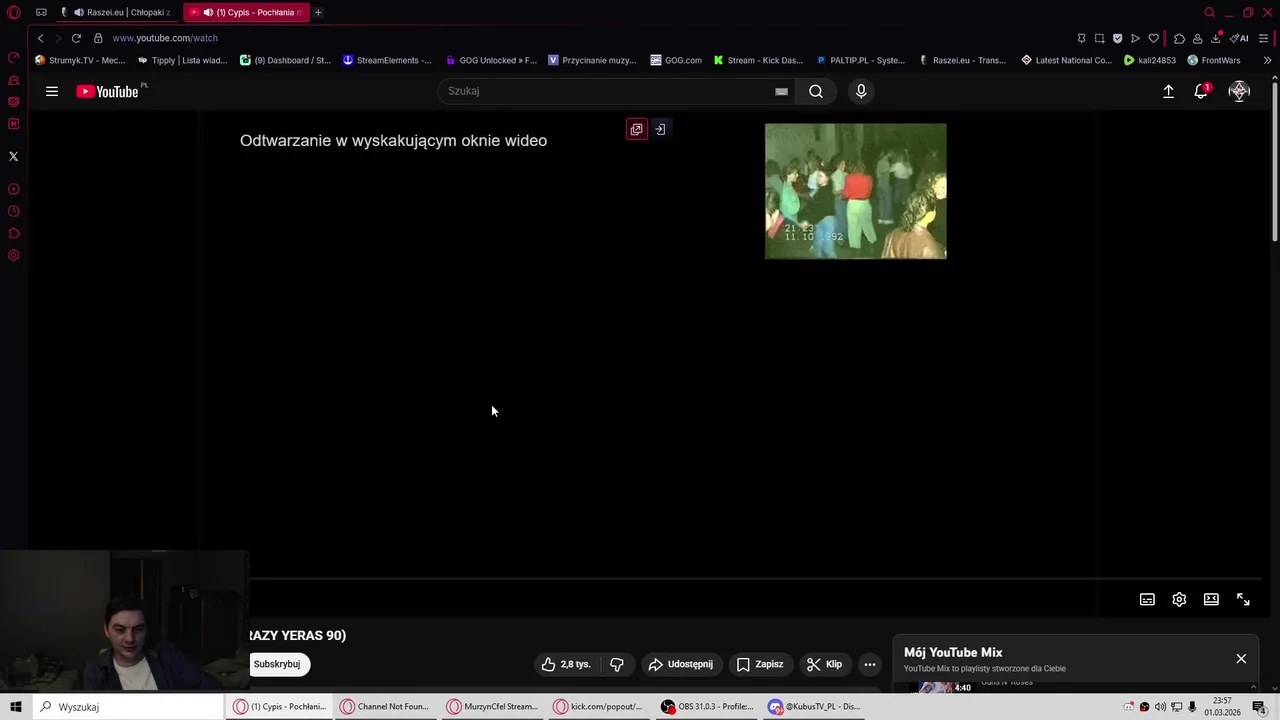Open the kali24853 bookmark
1280x720 pixels.
(1150, 60)
